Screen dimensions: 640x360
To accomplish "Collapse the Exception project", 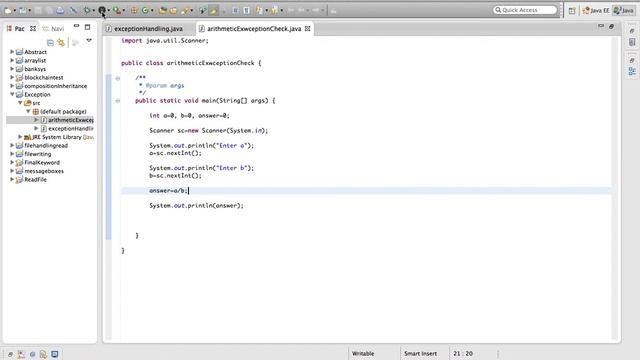I will [x=12, y=94].
